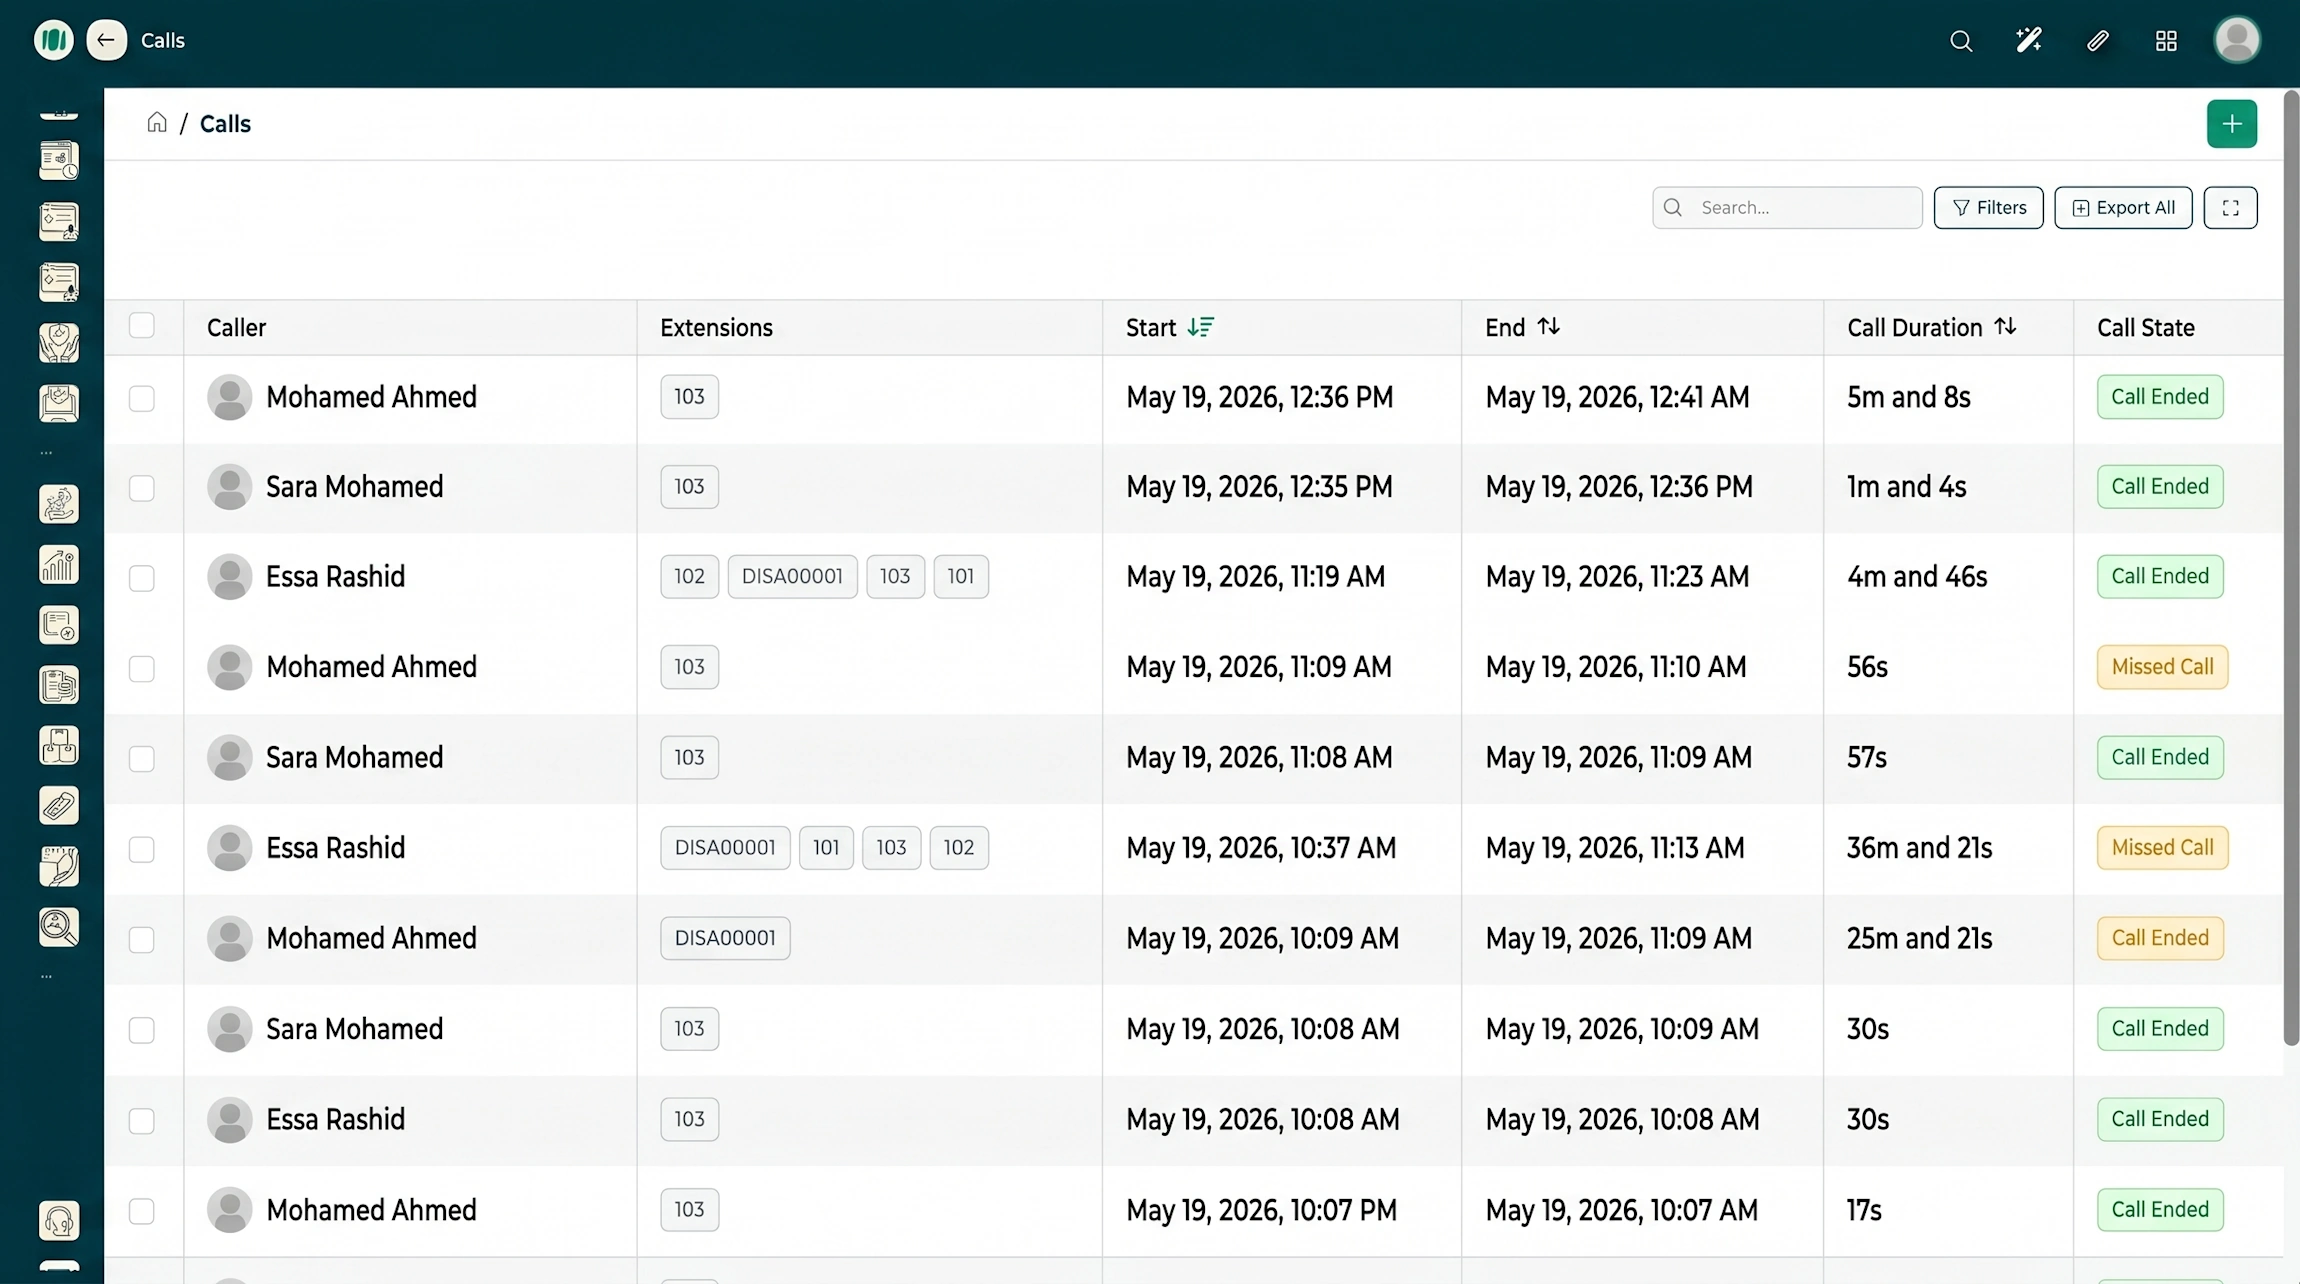Image resolution: width=2300 pixels, height=1284 pixels.
Task: Check the Sara Mohamed 11:08 AM call row
Action: (142, 759)
